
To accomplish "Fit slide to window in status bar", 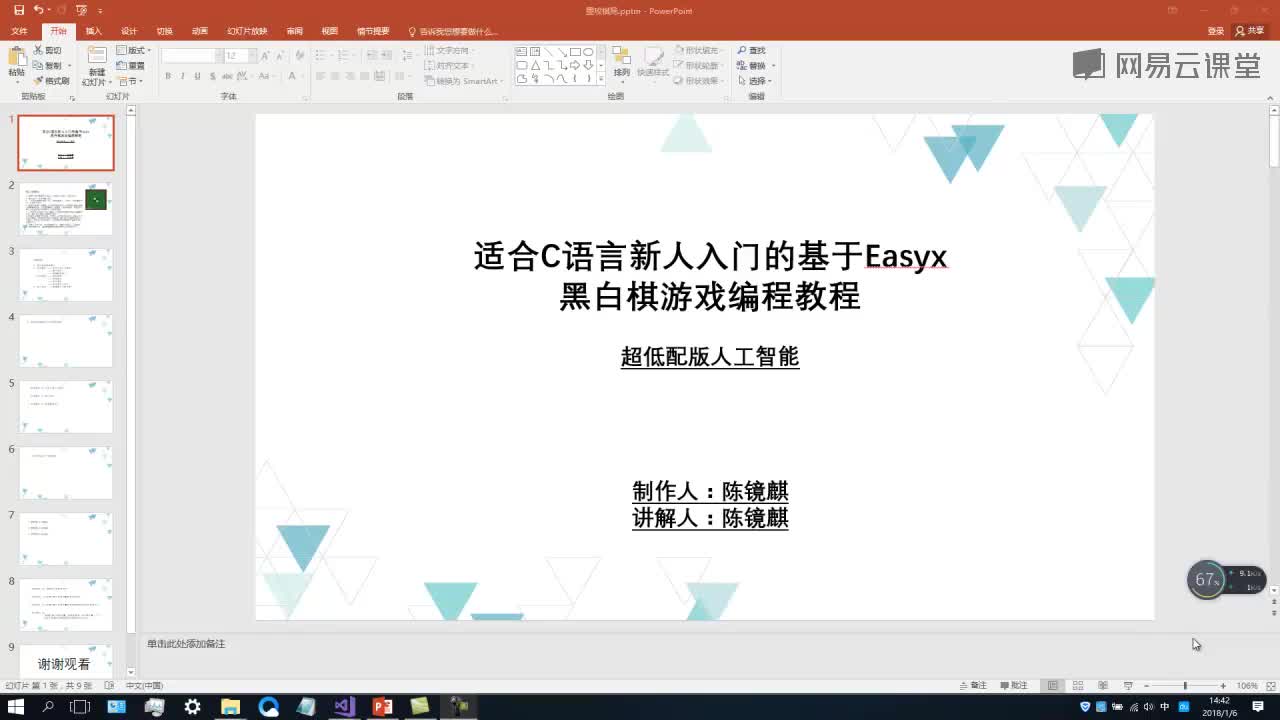I will [x=1269, y=686].
